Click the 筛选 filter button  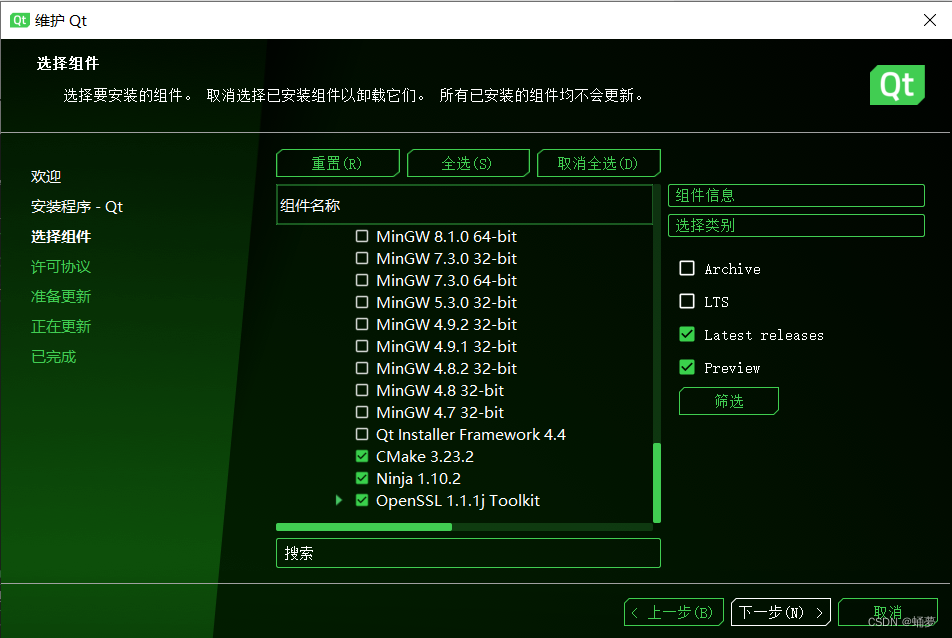coord(729,401)
